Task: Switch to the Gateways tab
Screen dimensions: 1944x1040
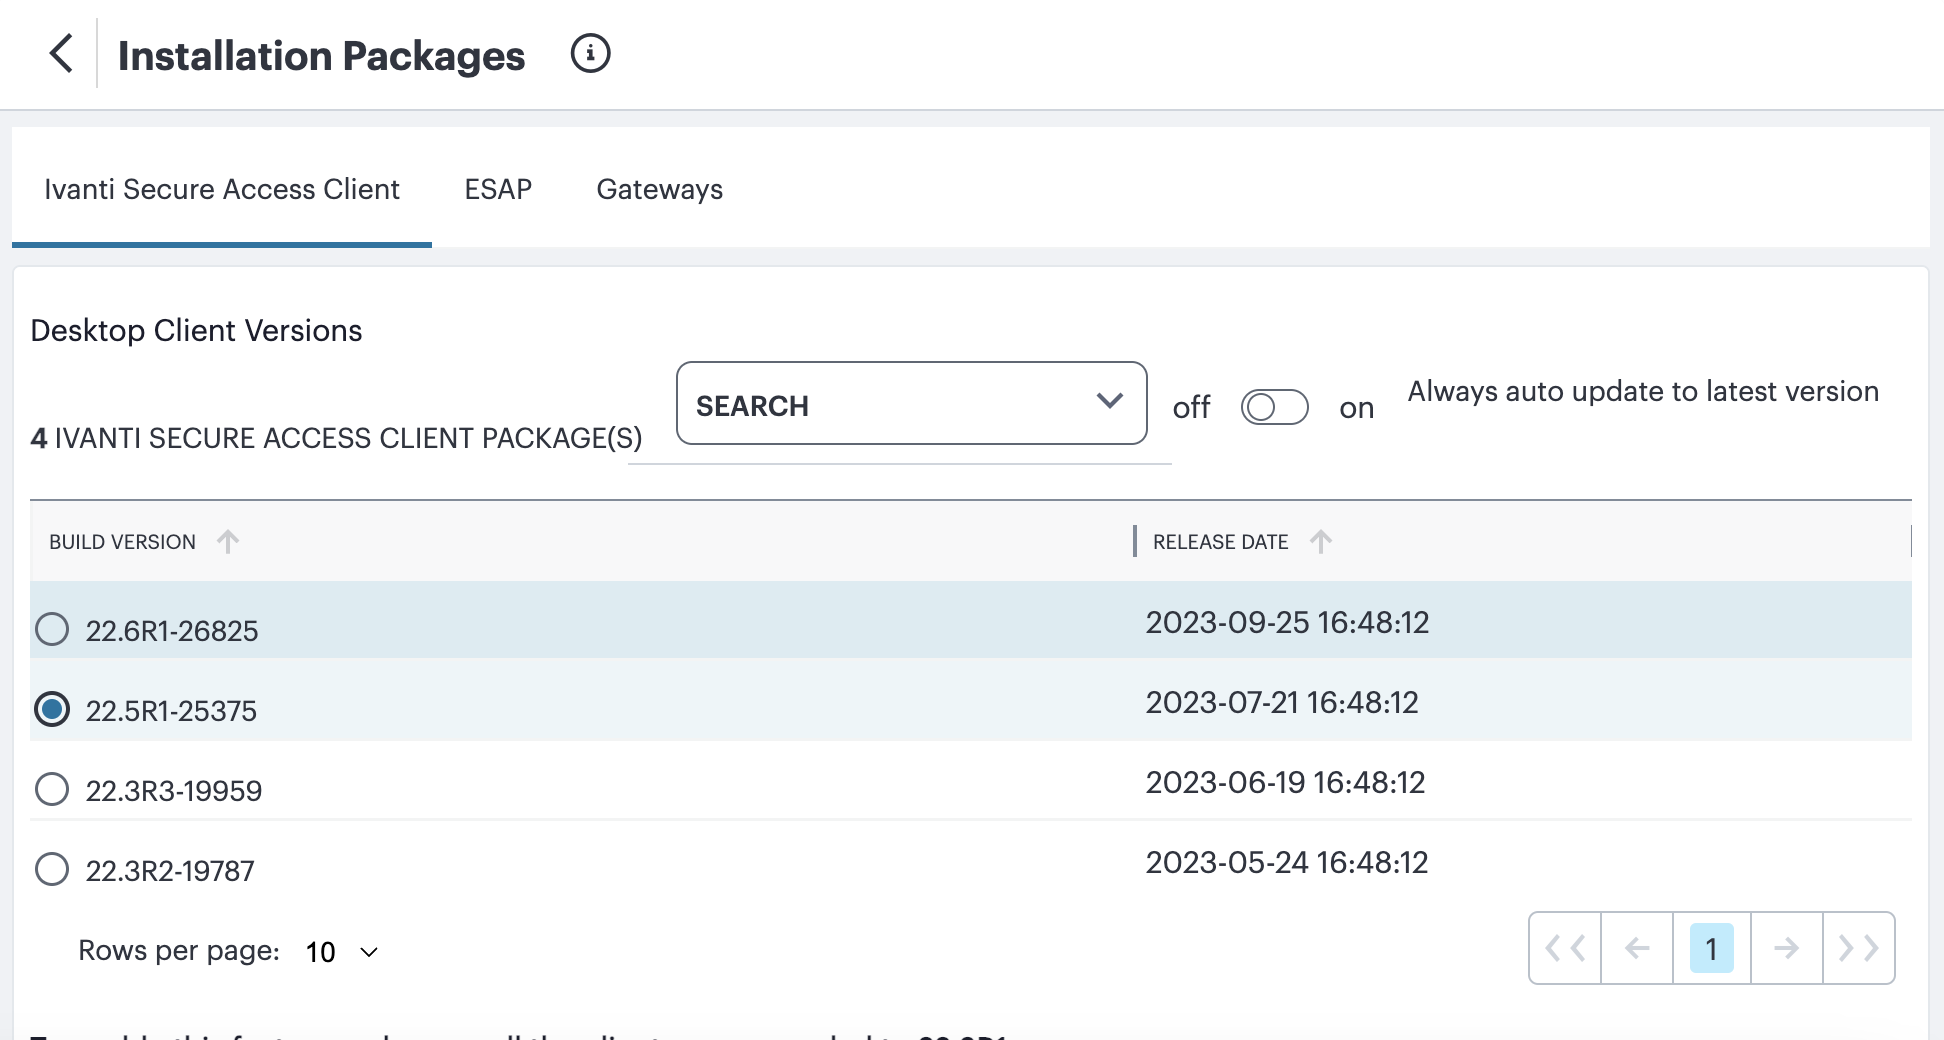Action: pyautogui.click(x=659, y=189)
